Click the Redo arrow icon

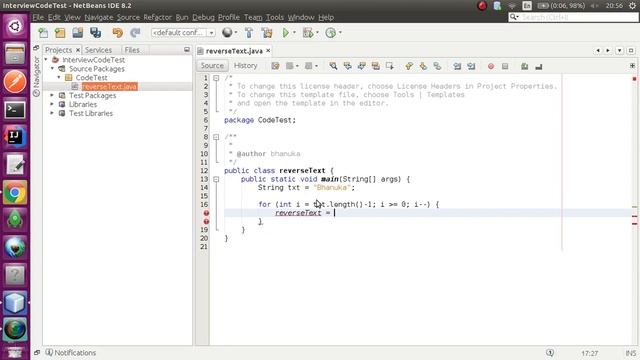135,33
